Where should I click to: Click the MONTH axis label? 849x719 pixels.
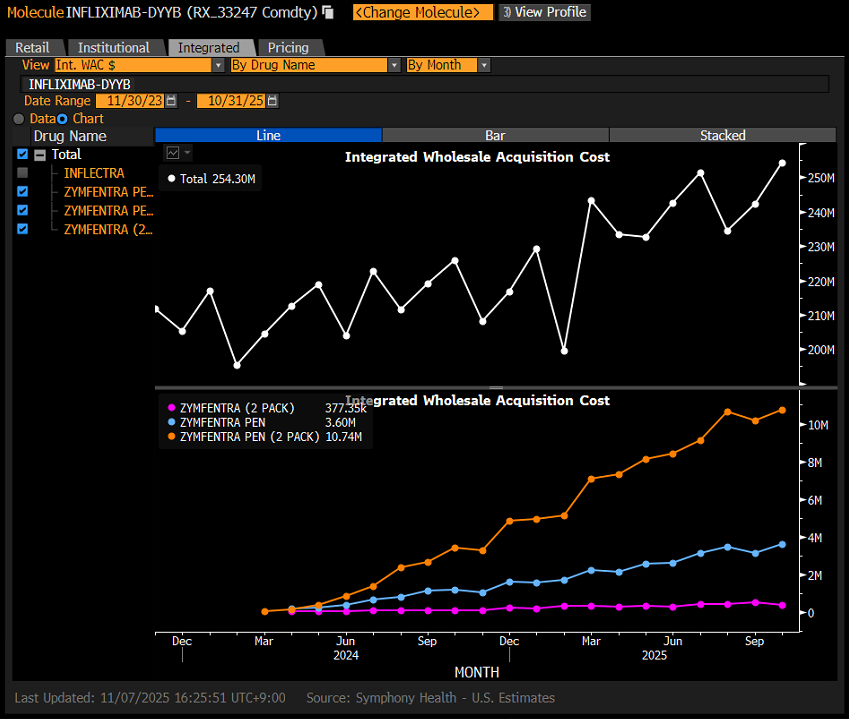coord(476,672)
